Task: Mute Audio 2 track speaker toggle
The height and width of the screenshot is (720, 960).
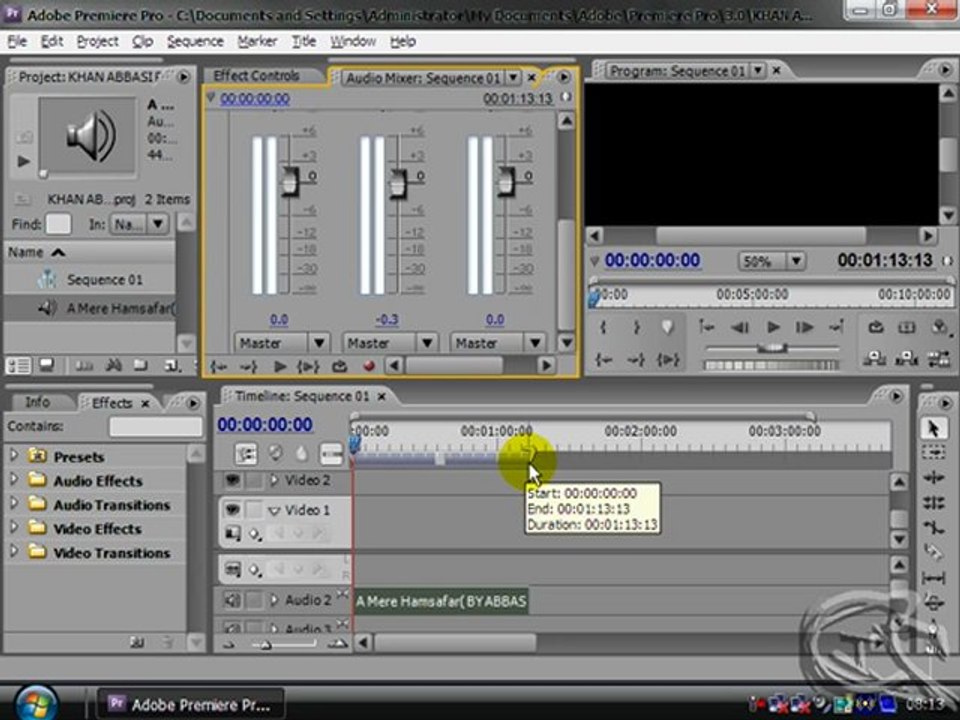Action: point(232,600)
